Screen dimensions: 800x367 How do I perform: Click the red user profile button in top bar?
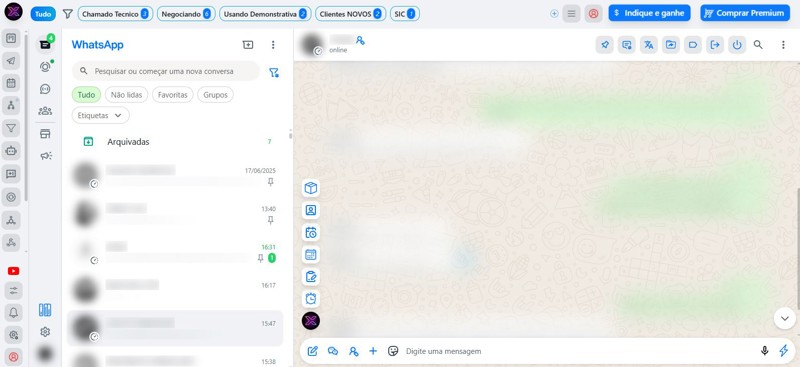tap(593, 14)
